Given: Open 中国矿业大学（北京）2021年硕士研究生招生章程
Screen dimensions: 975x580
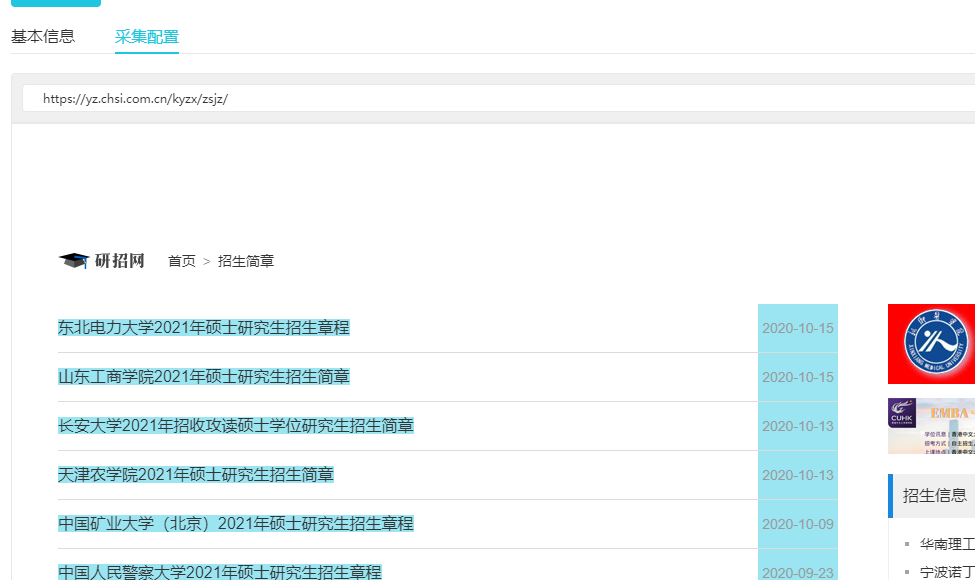Looking at the screenshot, I should click(x=236, y=524).
